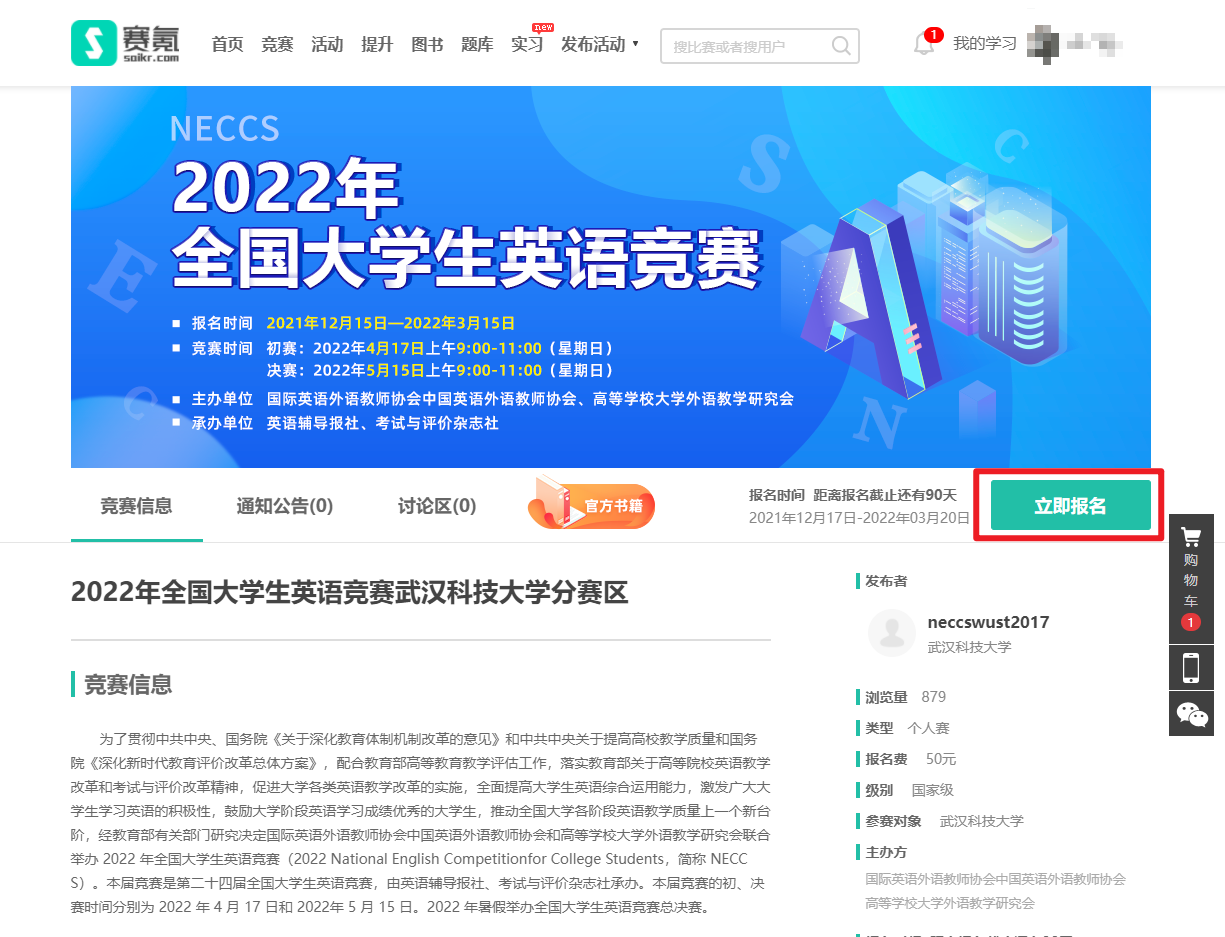This screenshot has width=1225, height=937.
Task: Switch to the 通知公告(0) tab
Action: point(284,506)
